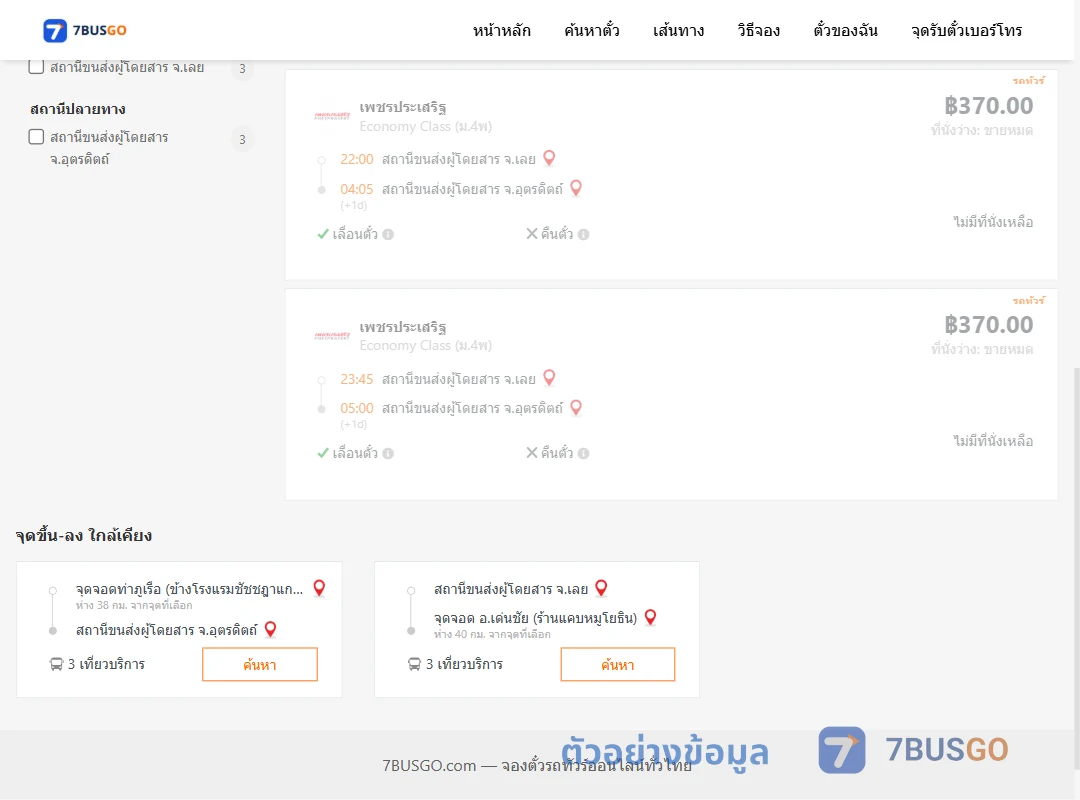Open map pin for 05:00 Uttaradit arrival
1080x800 pixels.
(576, 408)
